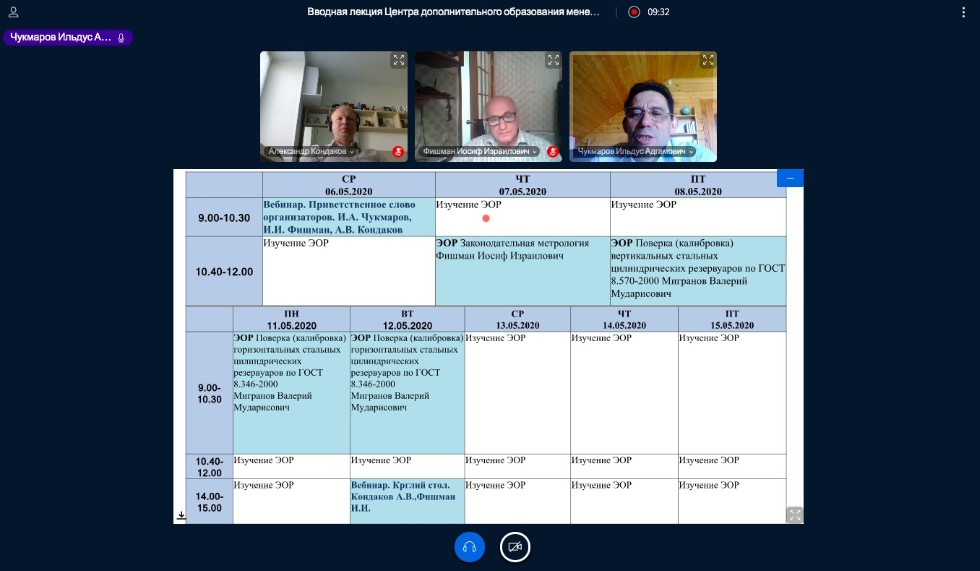Toggle the headphones listen-only audio button
The height and width of the screenshot is (571, 980).
point(469,547)
